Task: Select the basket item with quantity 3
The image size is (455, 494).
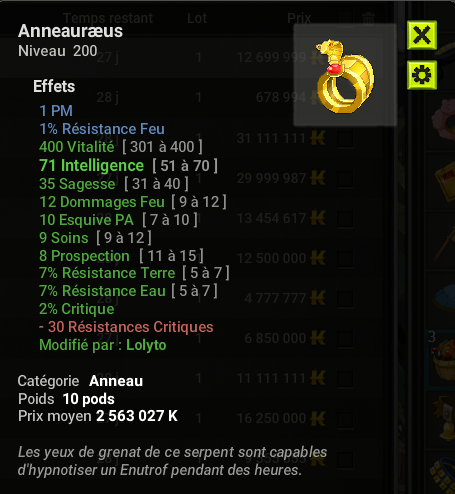Action: (x=441, y=359)
